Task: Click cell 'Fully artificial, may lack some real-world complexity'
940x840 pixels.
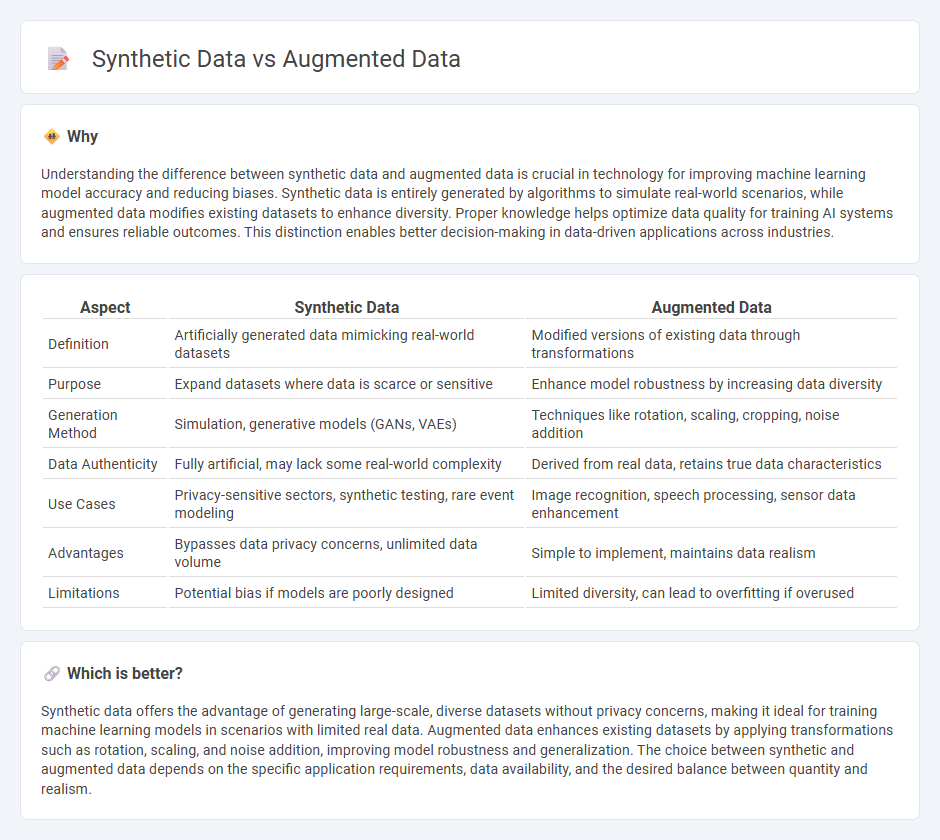Action: pyautogui.click(x=347, y=464)
